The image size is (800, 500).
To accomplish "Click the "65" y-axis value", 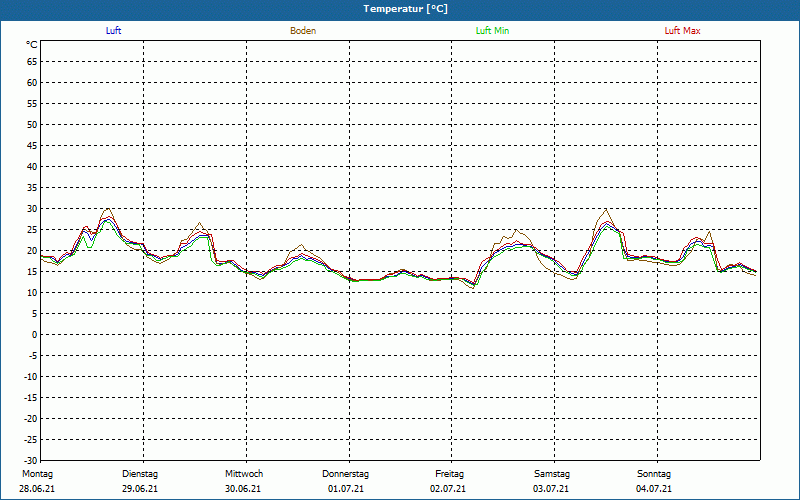I will coord(32,62).
